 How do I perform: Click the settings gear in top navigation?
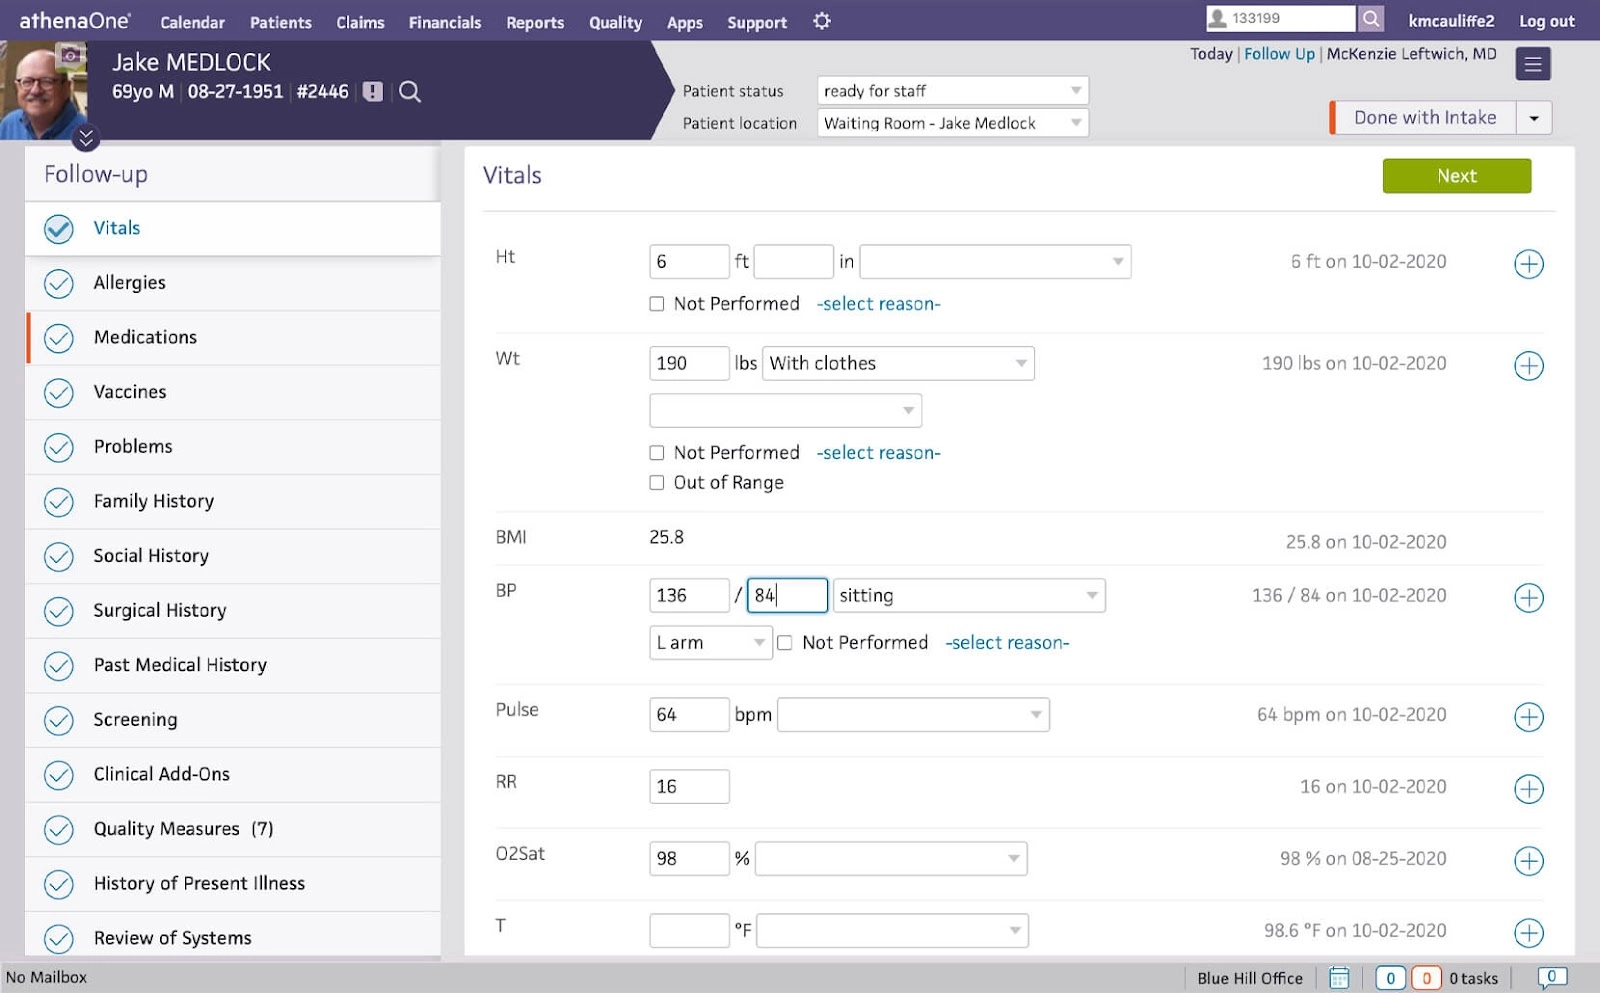(821, 21)
